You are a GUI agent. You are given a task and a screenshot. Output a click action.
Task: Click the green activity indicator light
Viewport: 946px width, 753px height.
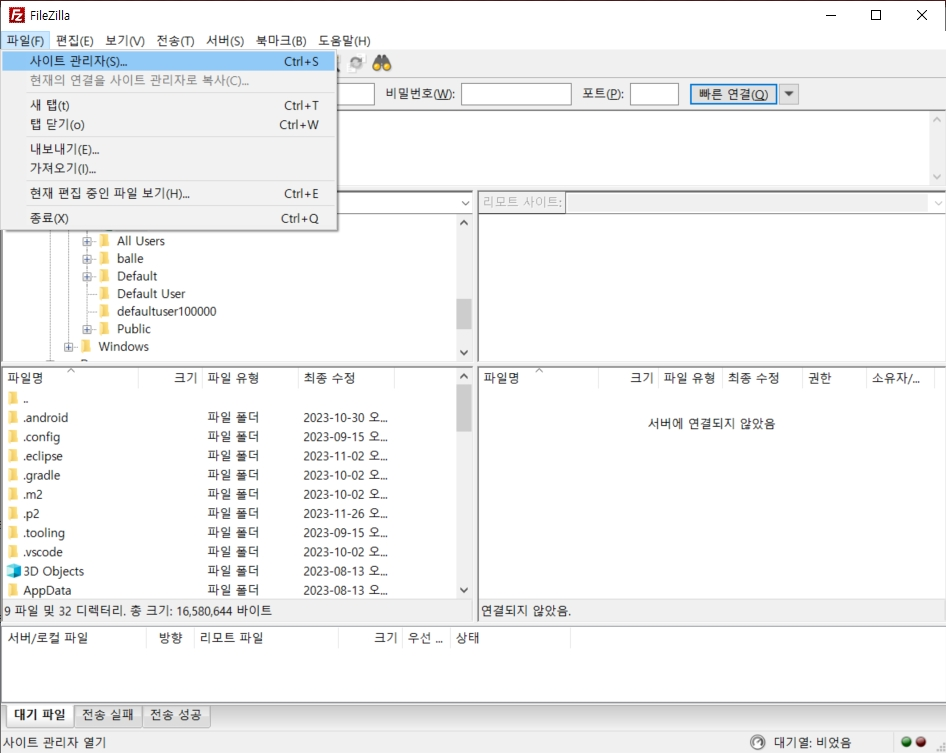coord(906,742)
